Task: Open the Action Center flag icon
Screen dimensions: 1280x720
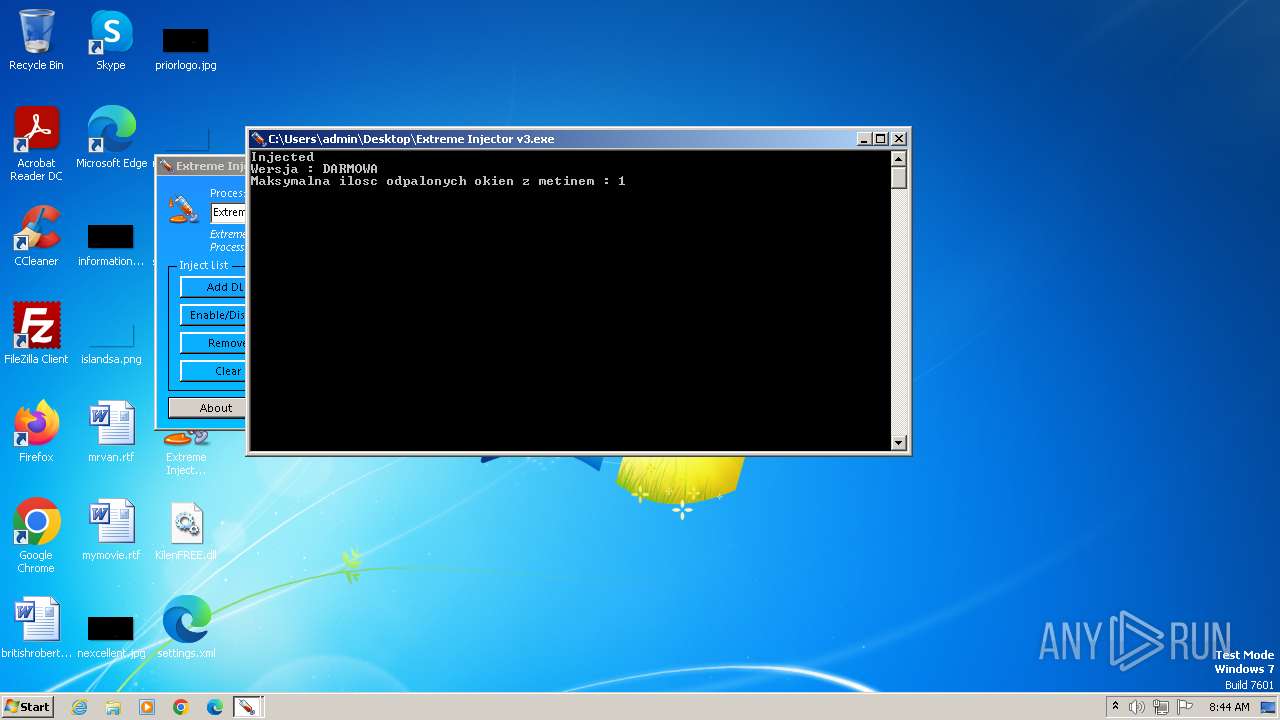Action: click(1185, 707)
